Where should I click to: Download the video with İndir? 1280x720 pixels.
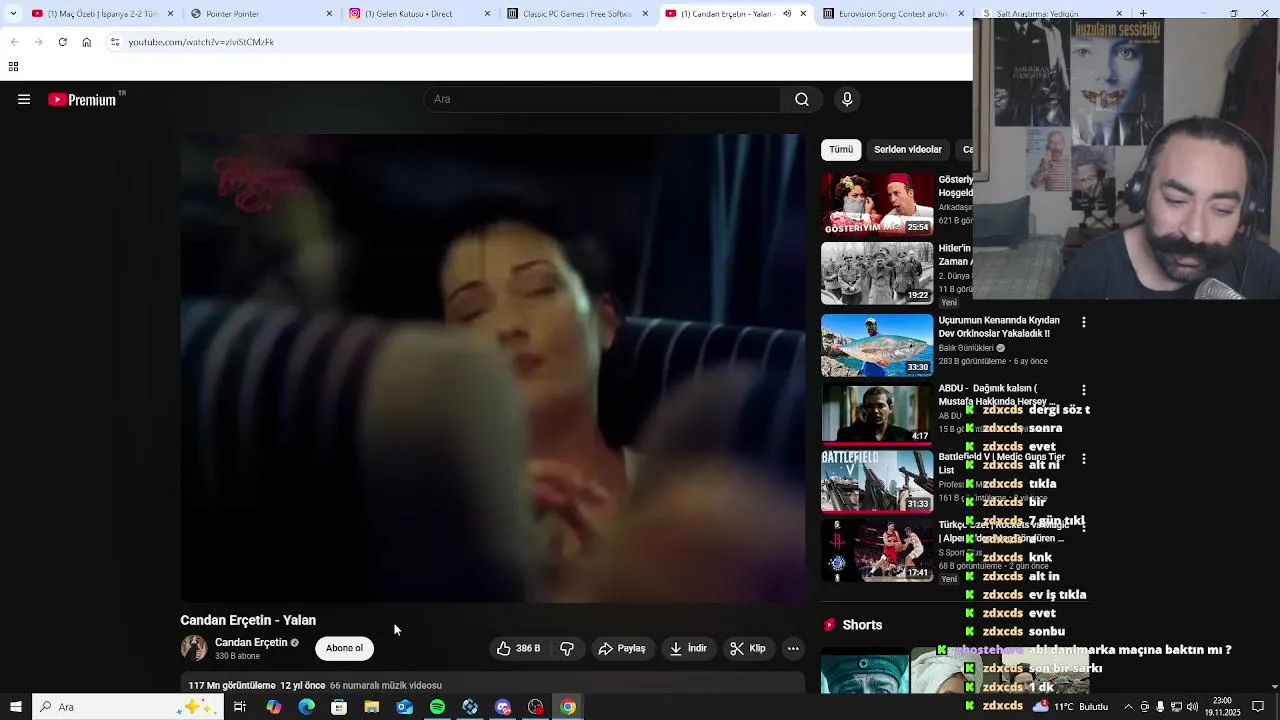[x=689, y=648]
